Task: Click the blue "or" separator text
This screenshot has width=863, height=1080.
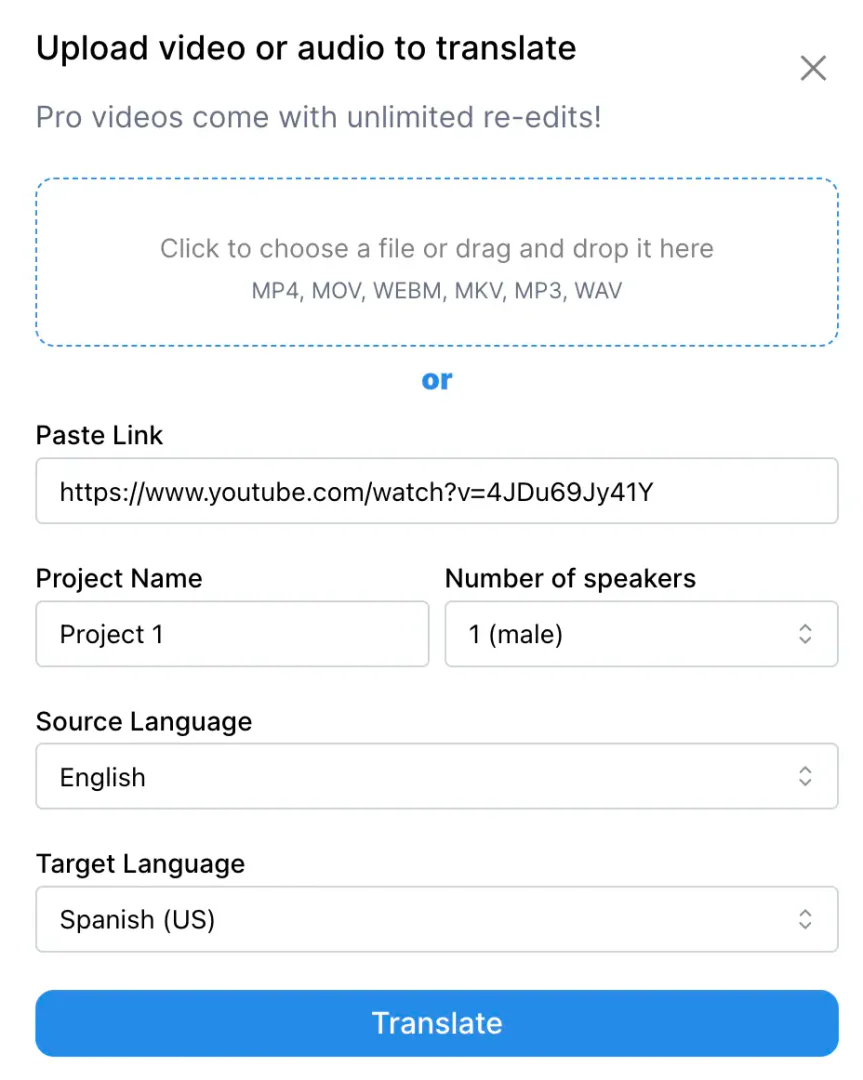Action: pyautogui.click(x=437, y=380)
